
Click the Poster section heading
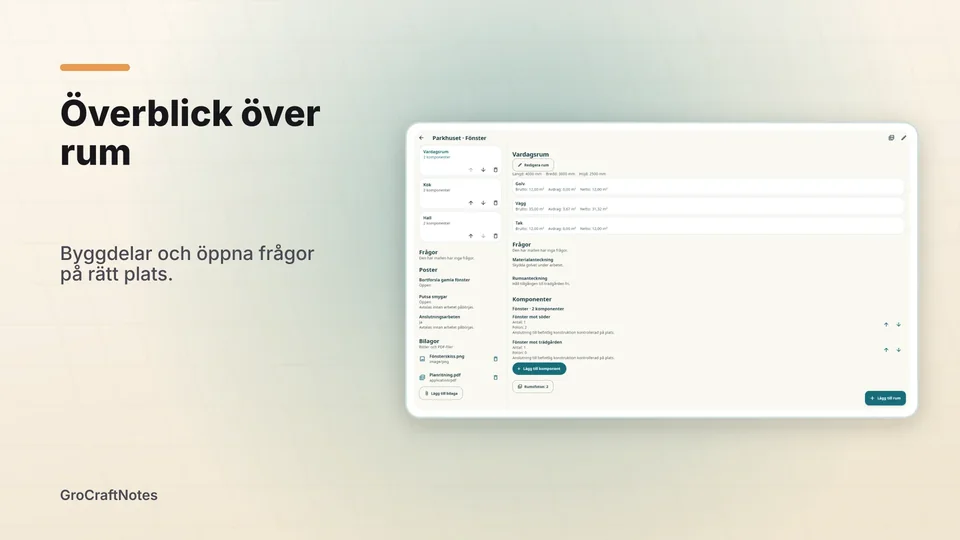(428, 269)
